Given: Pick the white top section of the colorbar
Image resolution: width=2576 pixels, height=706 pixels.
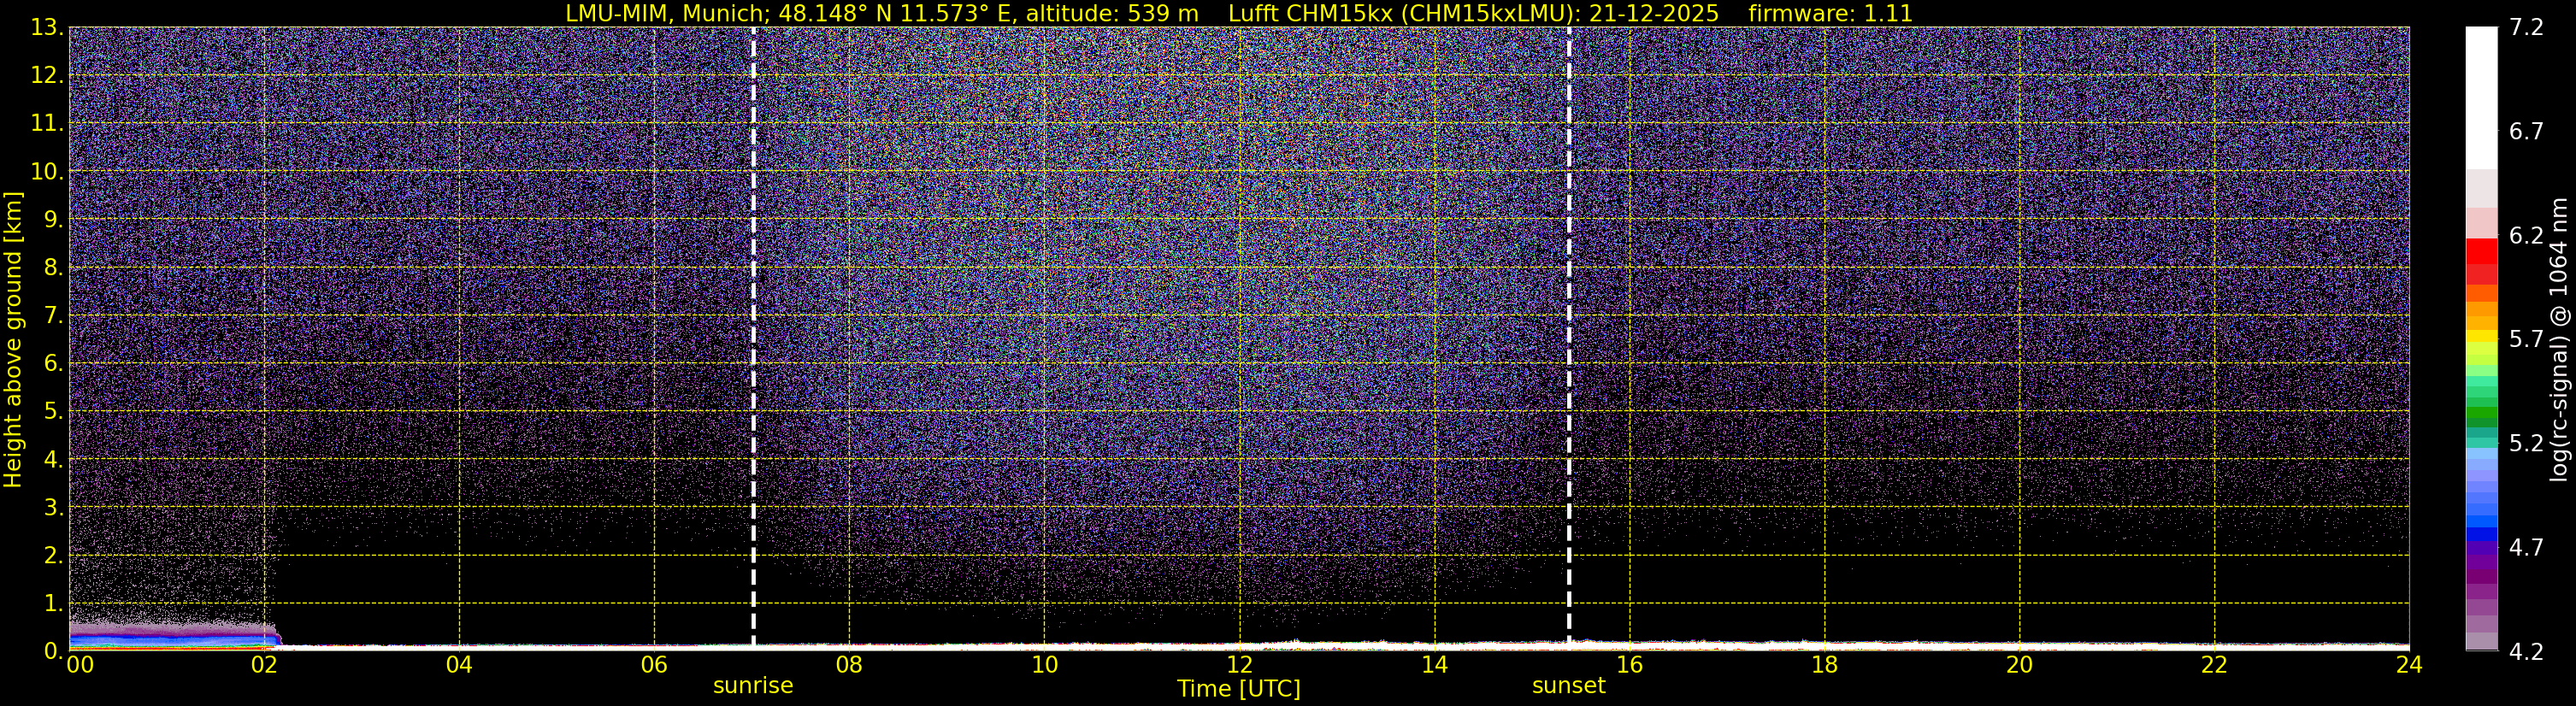Looking at the screenshot, I should (2481, 97).
